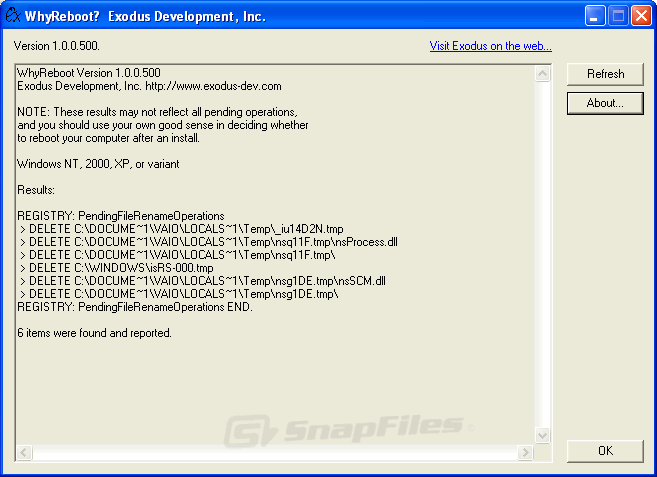Click the '6 items were found' line
Viewport: 657px width, 477px height.
[x=94, y=333]
